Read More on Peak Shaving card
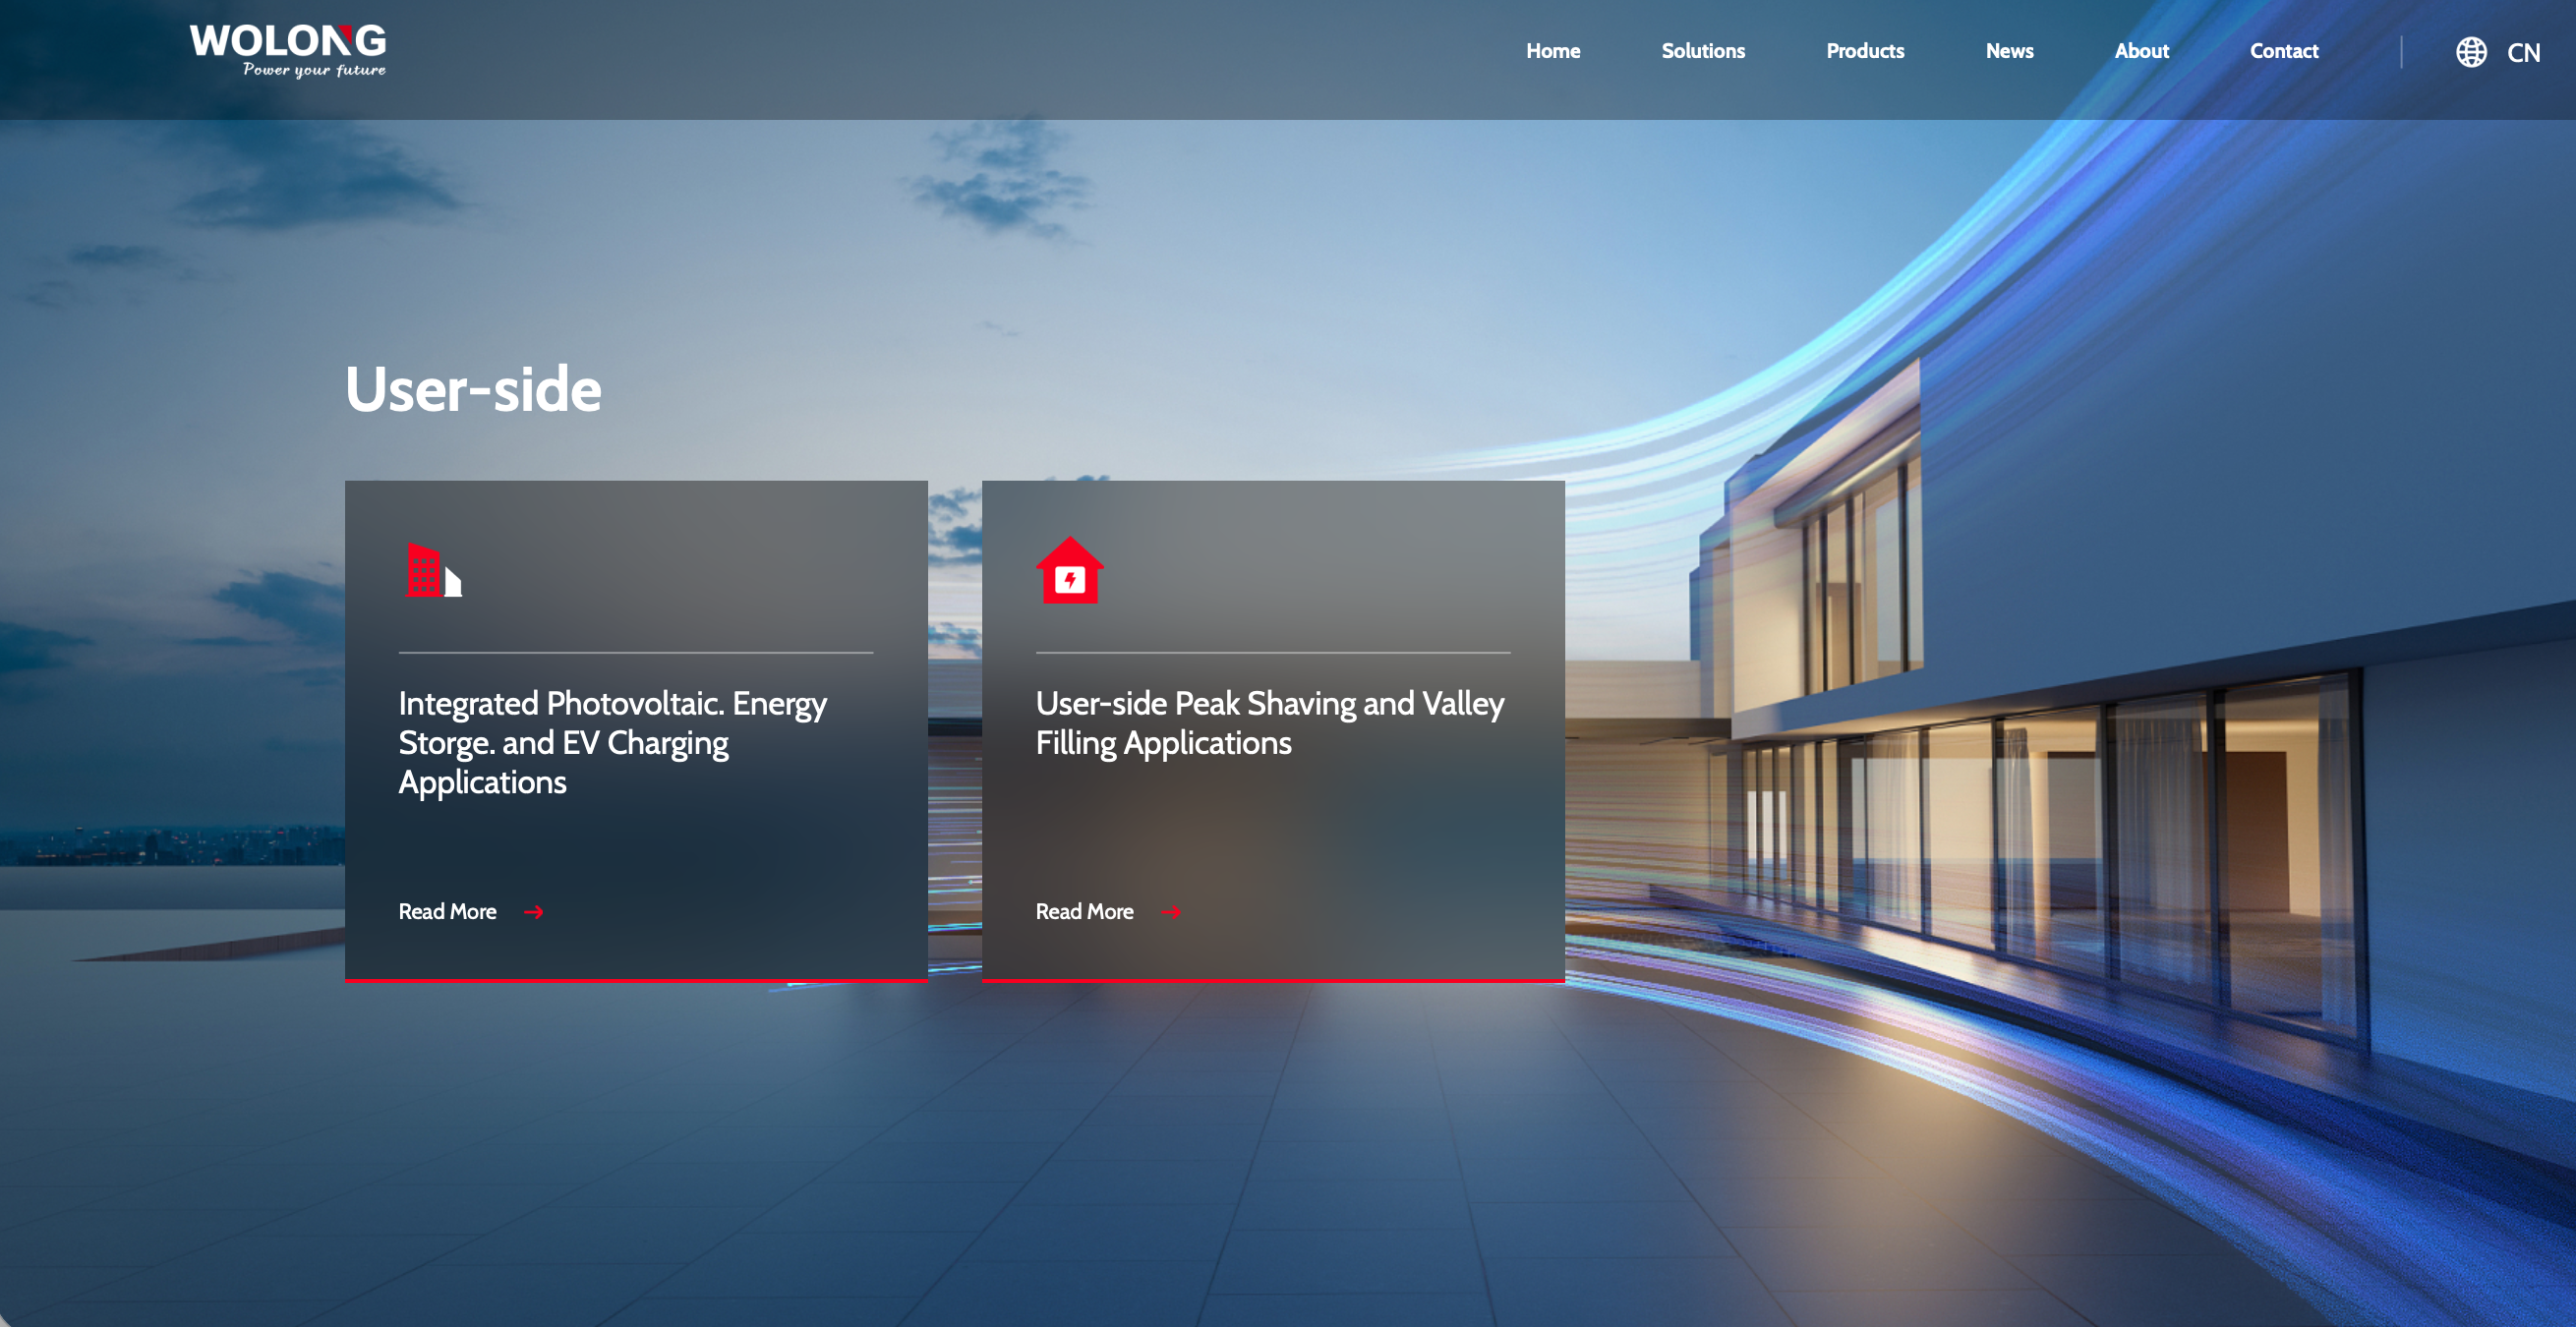This screenshot has width=2576, height=1327. (x=1084, y=912)
